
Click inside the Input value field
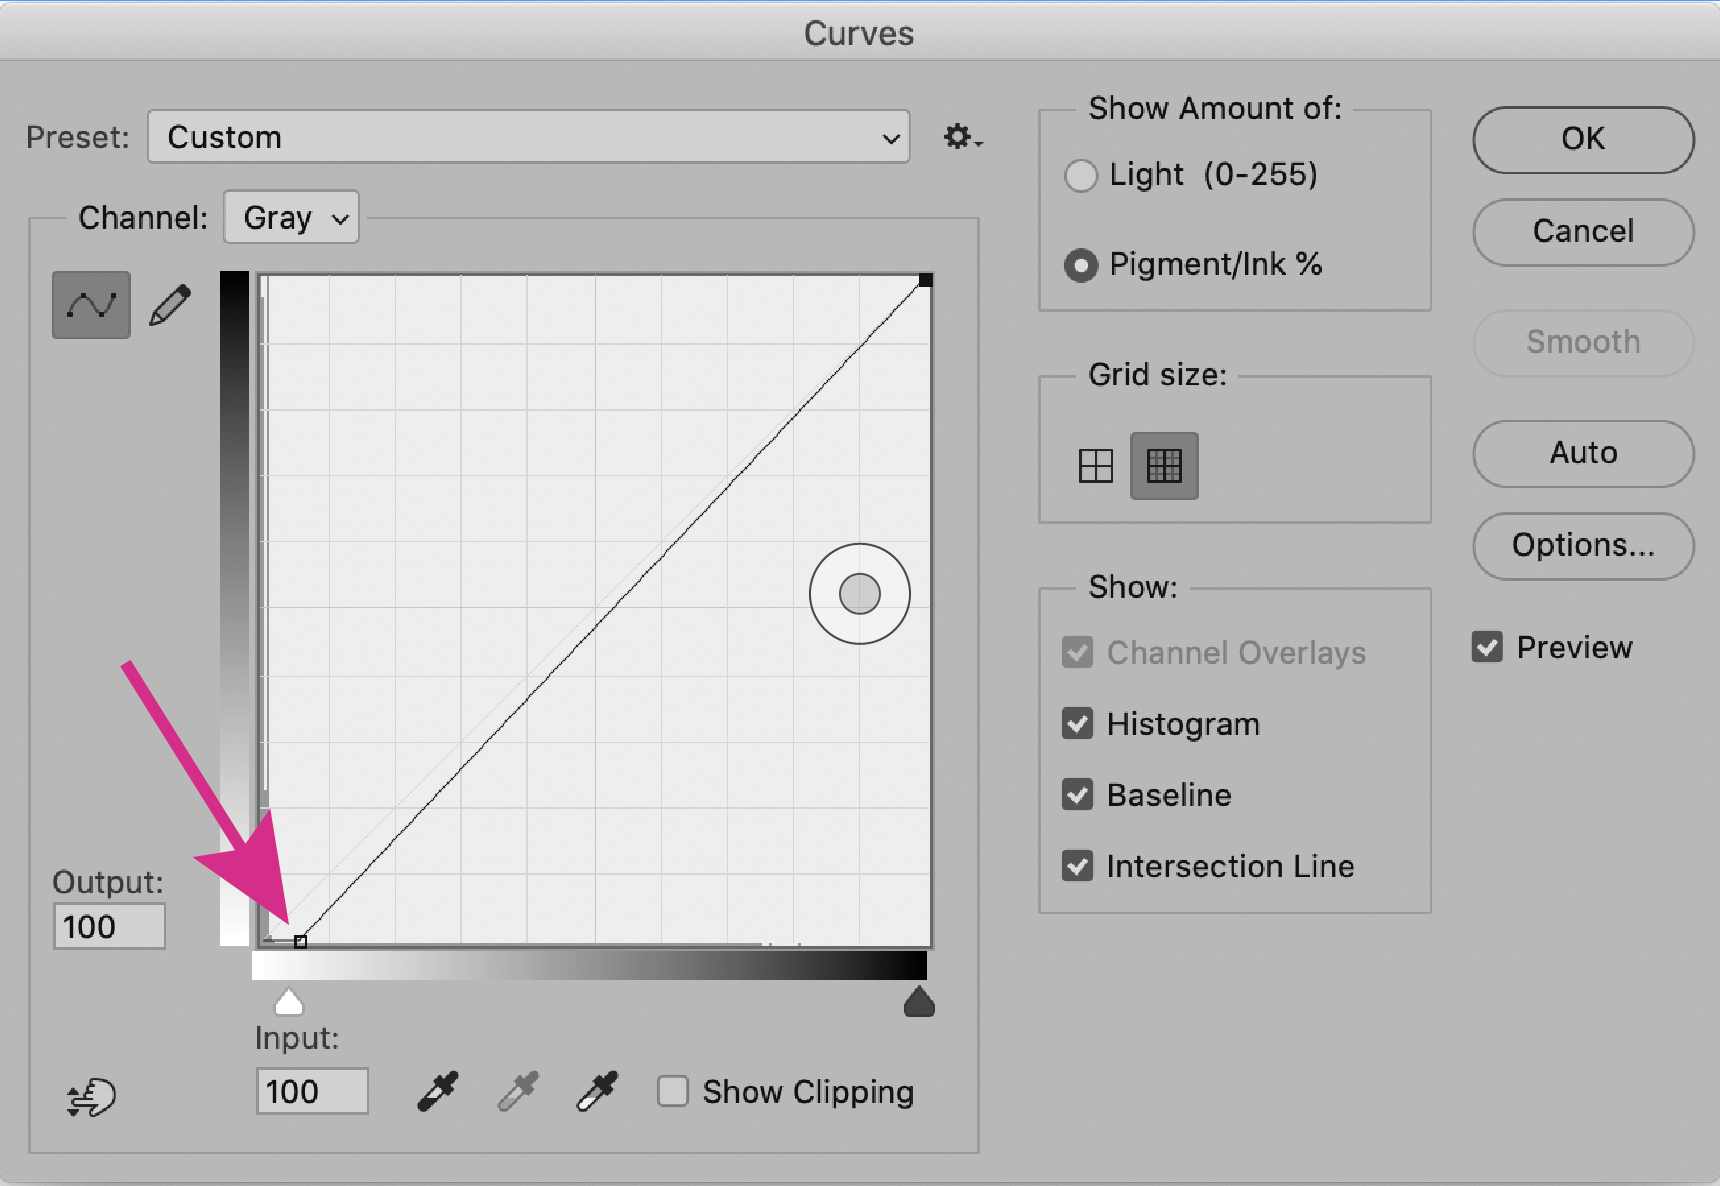click(312, 1091)
